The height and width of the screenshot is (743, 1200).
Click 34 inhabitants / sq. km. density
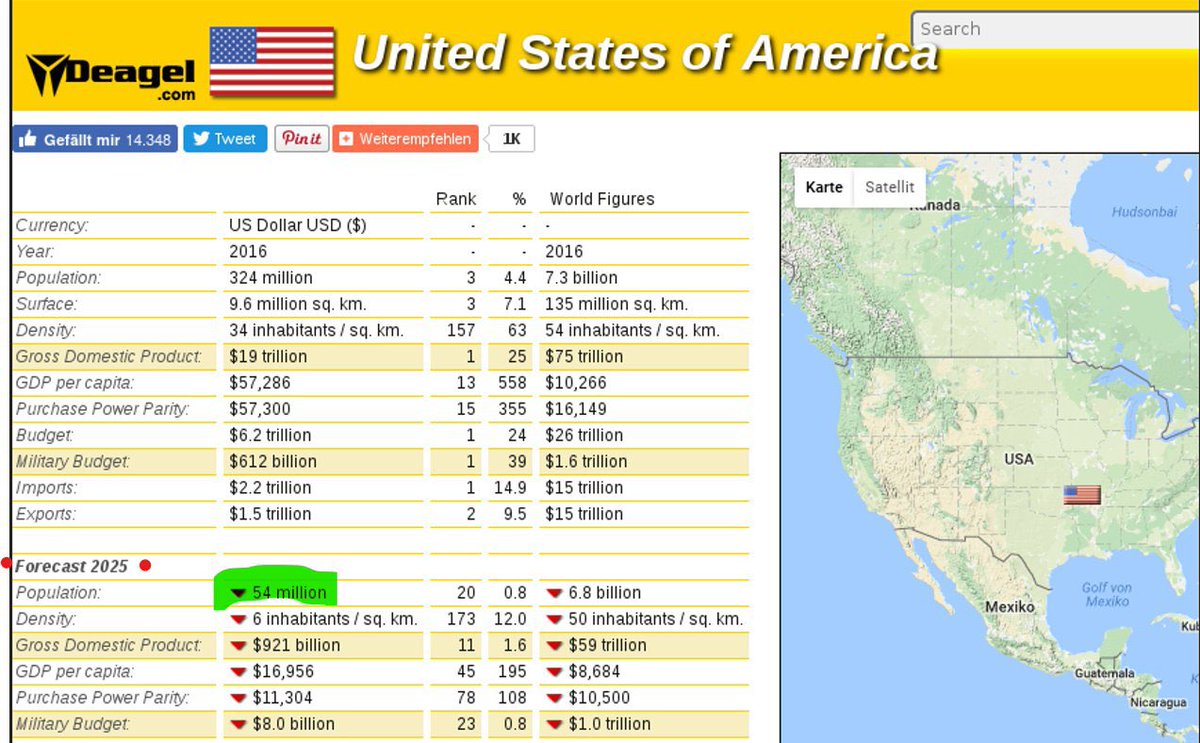(315, 330)
